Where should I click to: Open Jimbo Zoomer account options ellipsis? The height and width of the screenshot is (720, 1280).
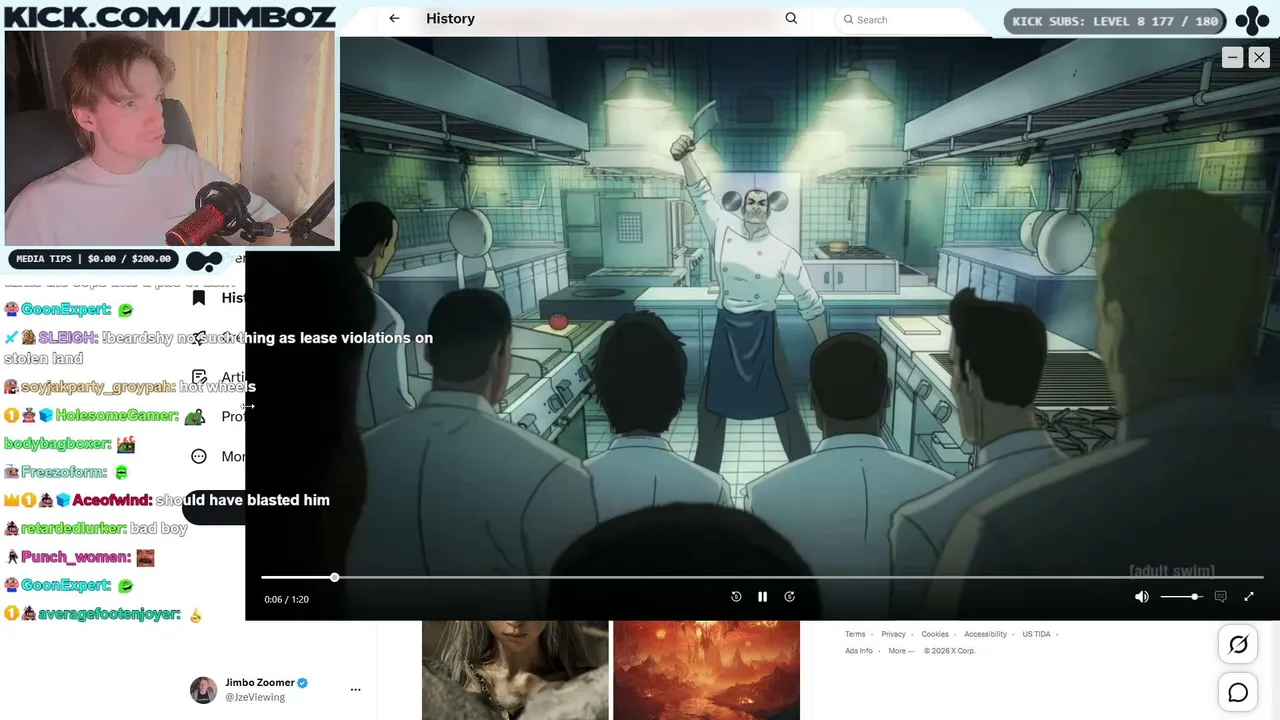(355, 690)
